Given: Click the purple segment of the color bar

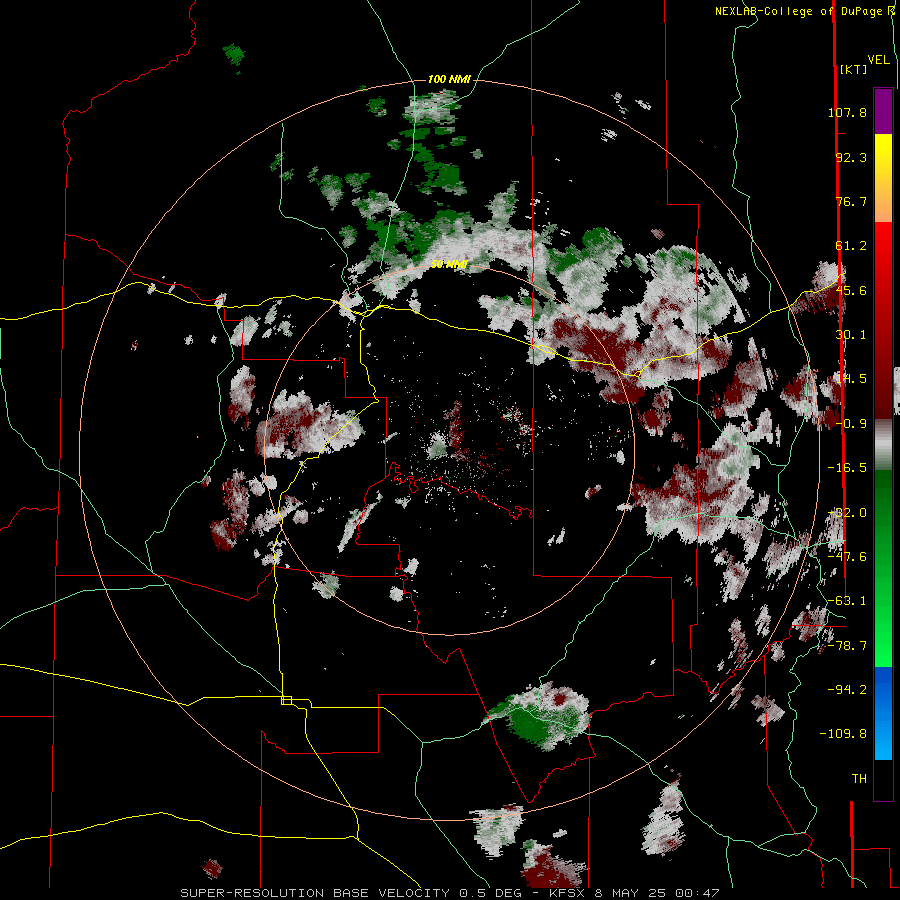Looking at the screenshot, I should pyautogui.click(x=883, y=111).
